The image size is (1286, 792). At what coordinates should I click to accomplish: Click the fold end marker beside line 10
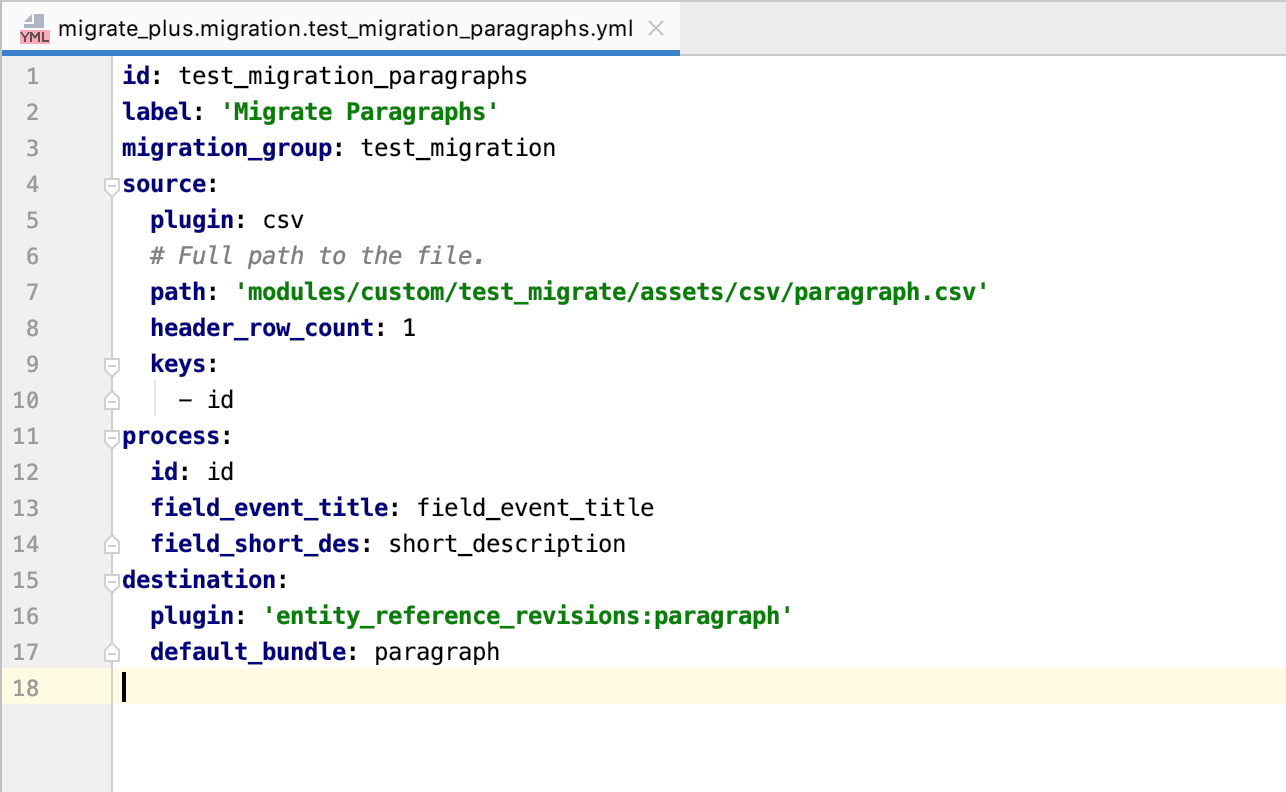click(x=111, y=400)
